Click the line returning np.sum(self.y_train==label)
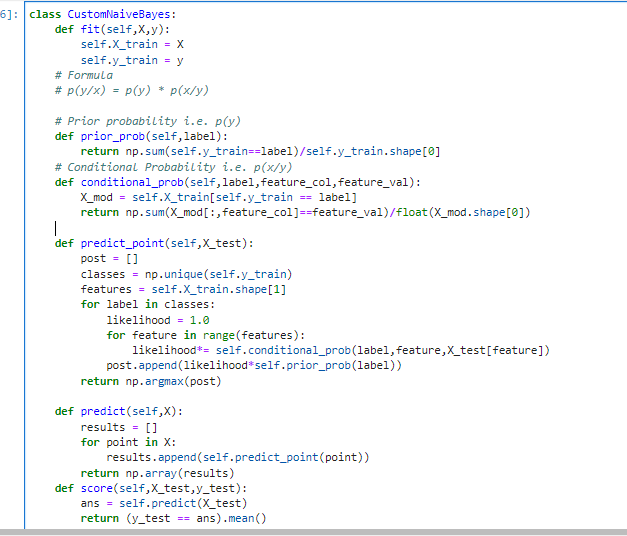 tap(260, 152)
